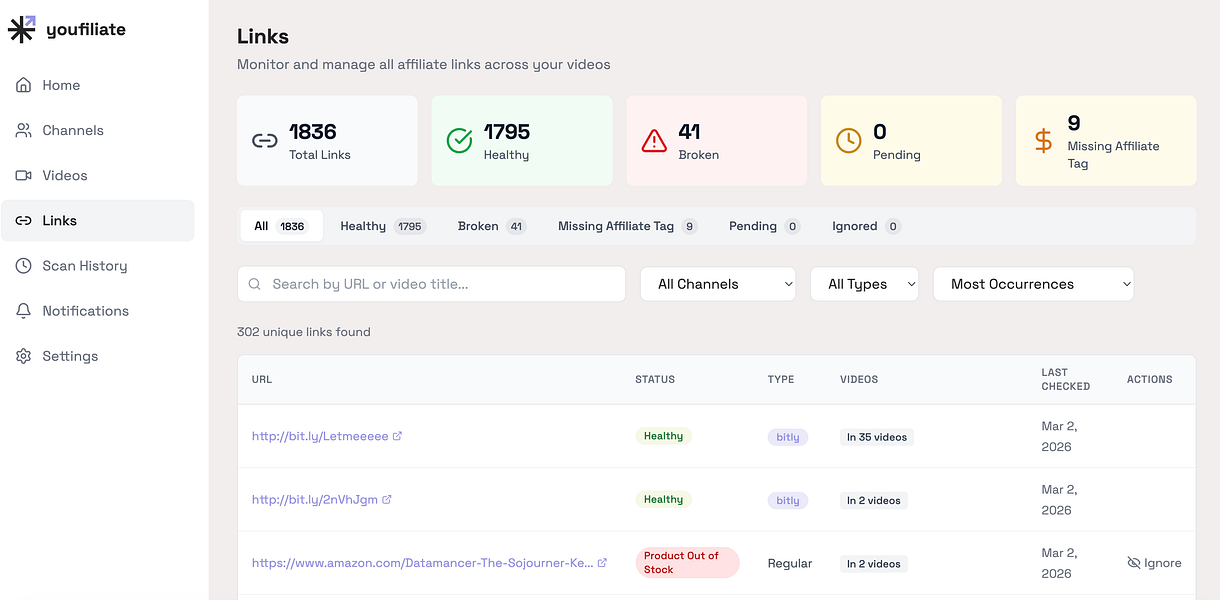The width and height of the screenshot is (1220, 600).
Task: Click the STATUS column header
Action: pyautogui.click(x=655, y=380)
